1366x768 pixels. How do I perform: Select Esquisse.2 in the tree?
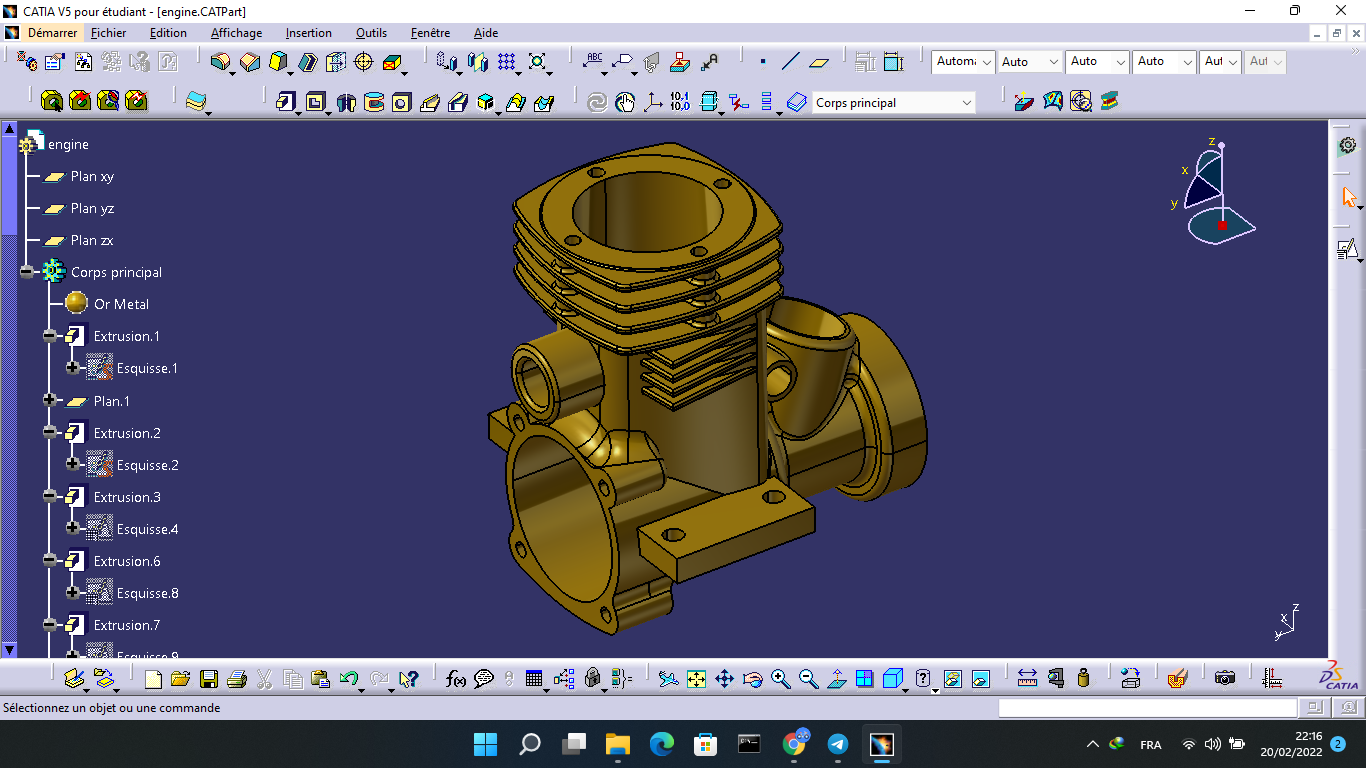pos(147,465)
